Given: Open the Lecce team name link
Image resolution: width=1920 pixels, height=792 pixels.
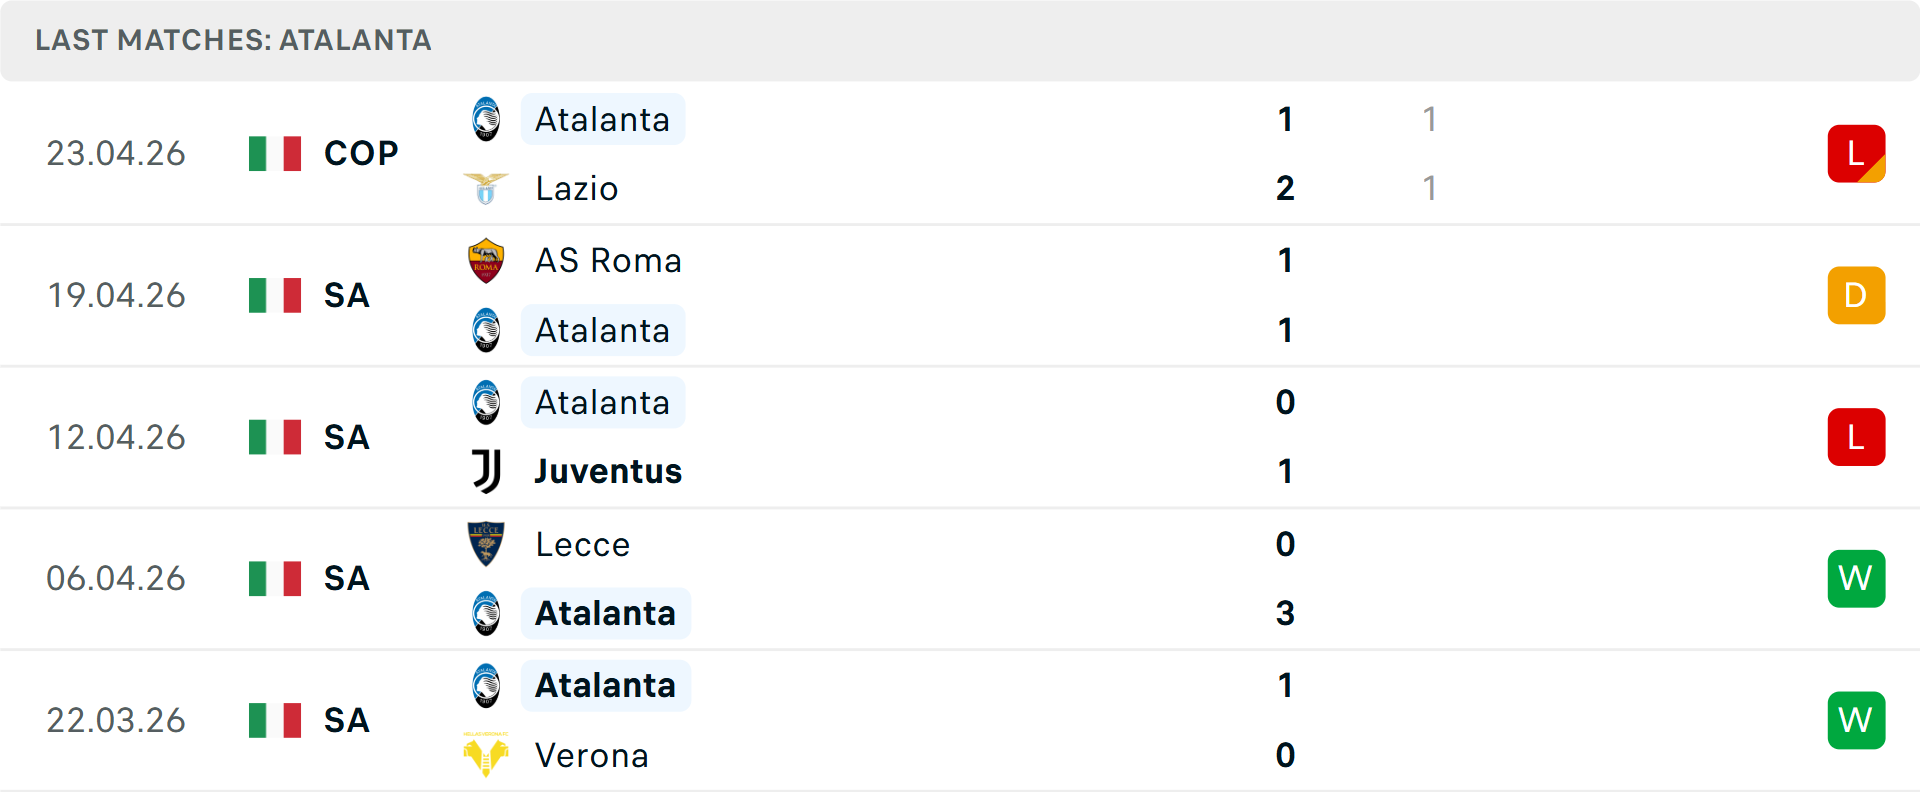Looking at the screenshot, I should point(583,544).
